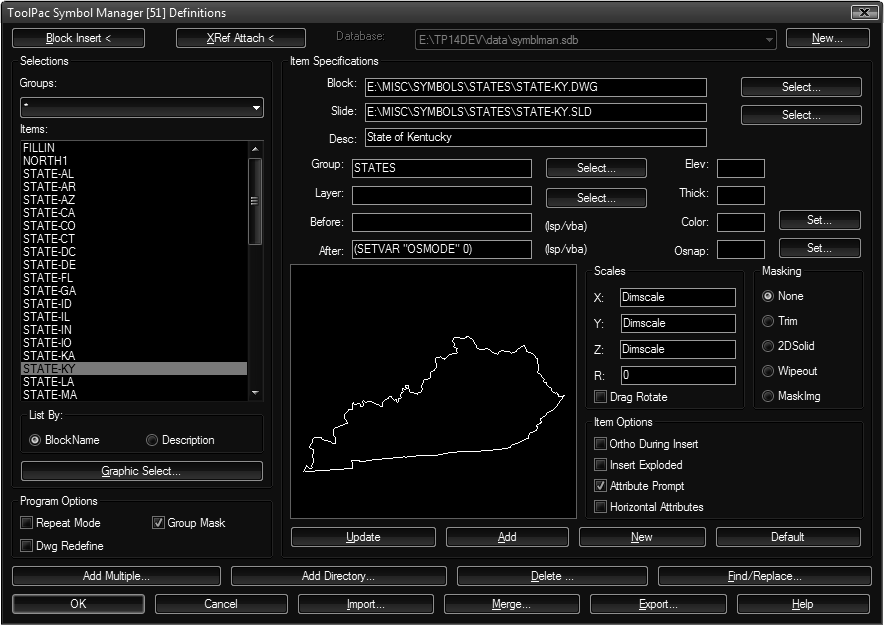Enable the Drag Rotate checkbox
The height and width of the screenshot is (626, 884).
[x=600, y=397]
